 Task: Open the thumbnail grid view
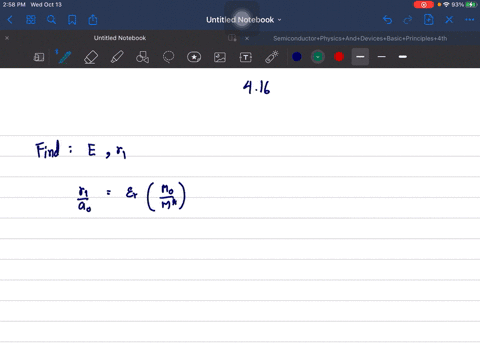click(31, 20)
